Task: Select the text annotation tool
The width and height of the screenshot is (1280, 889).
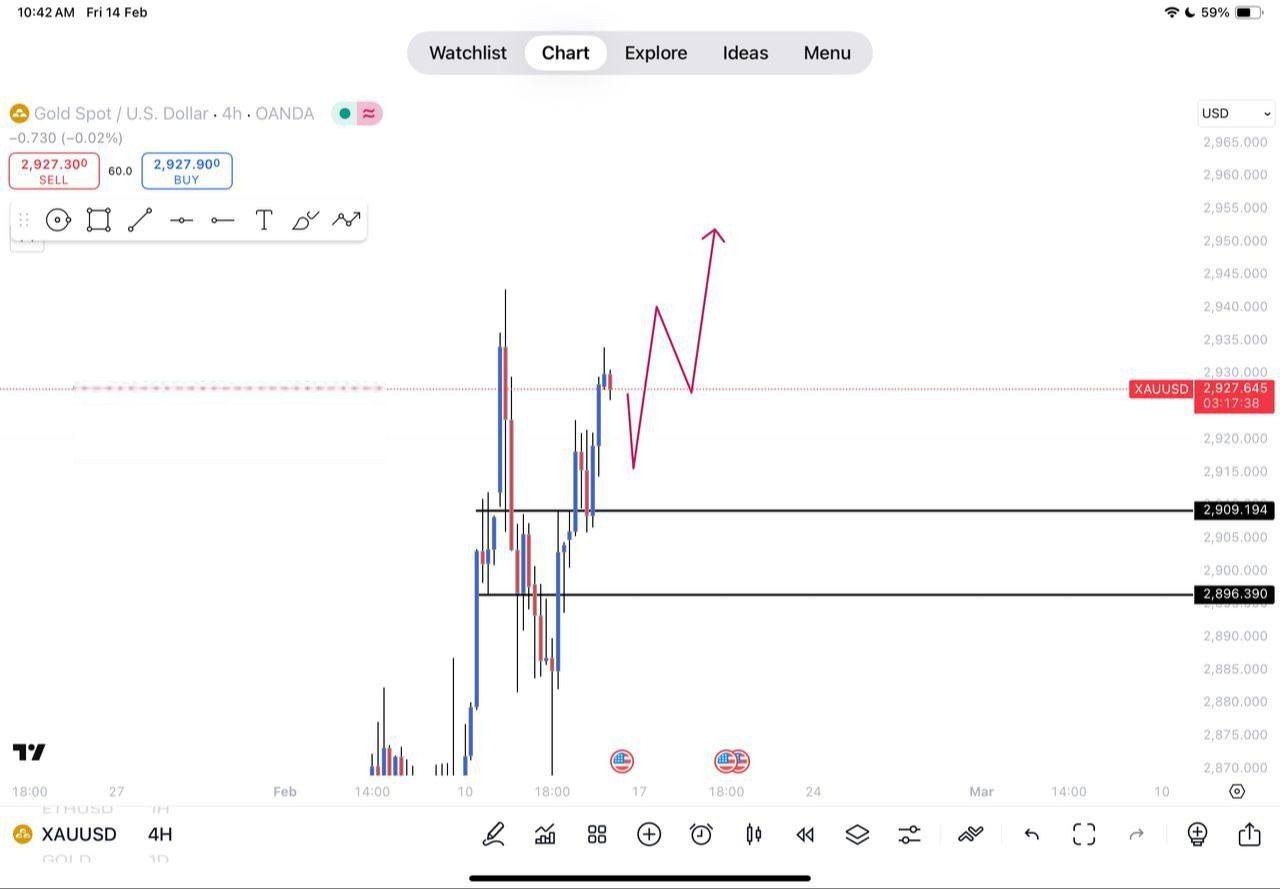Action: 264,220
